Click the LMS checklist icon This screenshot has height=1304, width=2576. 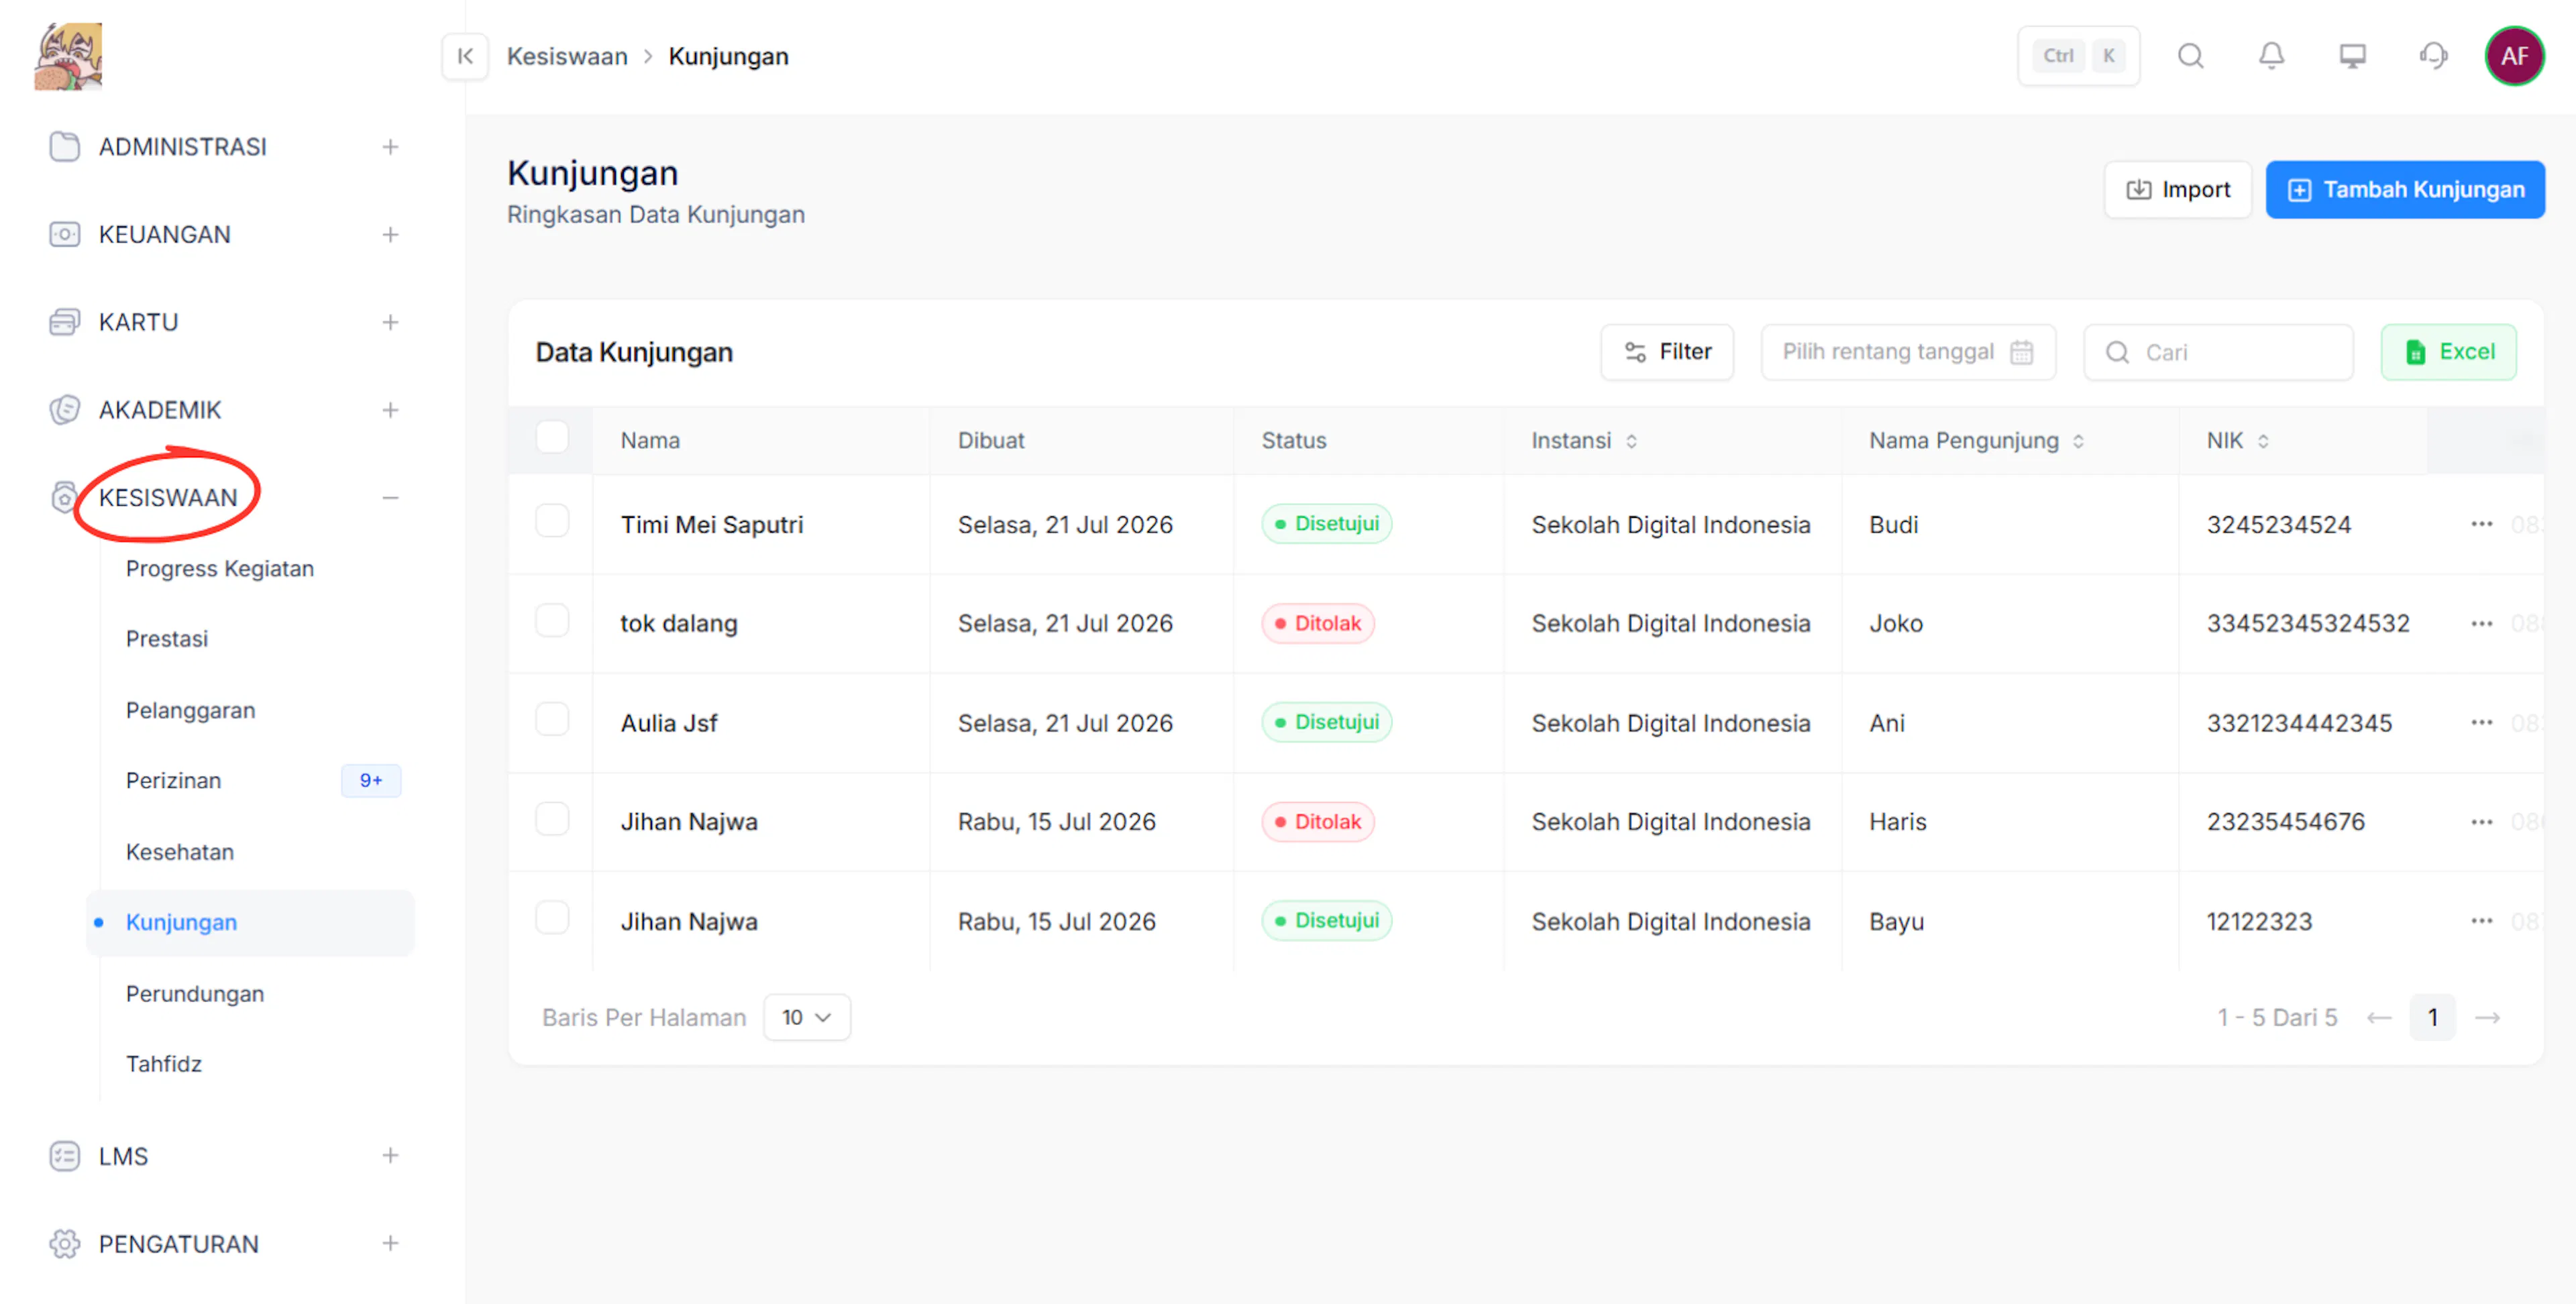pos(64,1156)
